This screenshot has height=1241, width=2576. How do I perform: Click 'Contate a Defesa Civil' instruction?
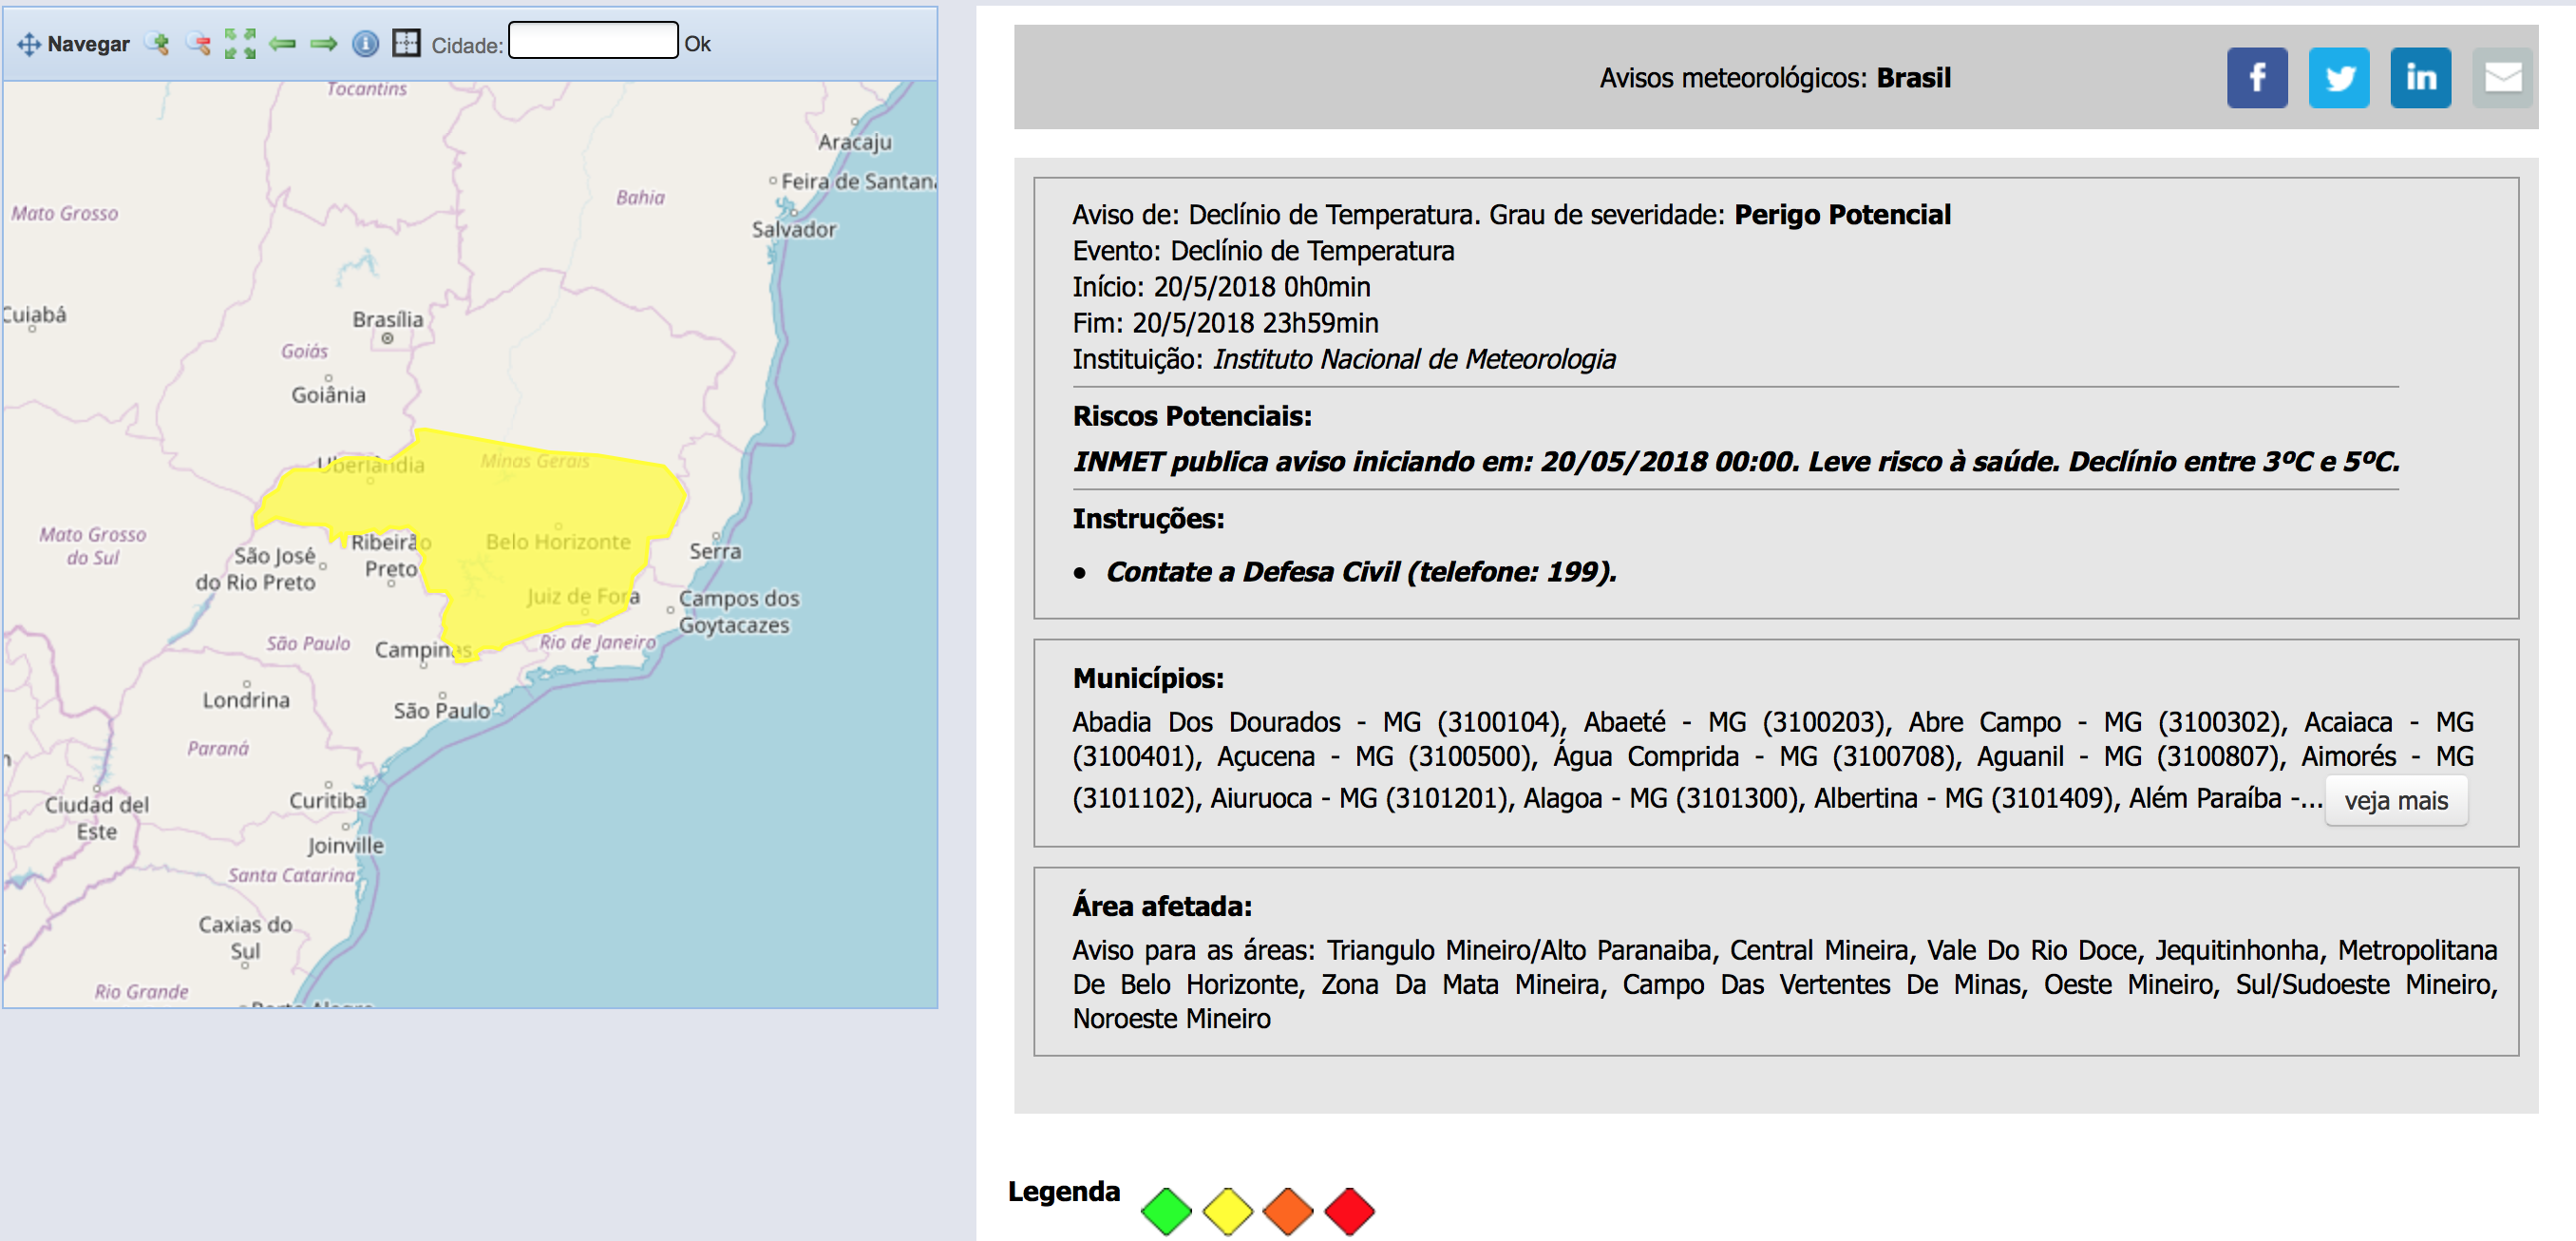[1361, 572]
